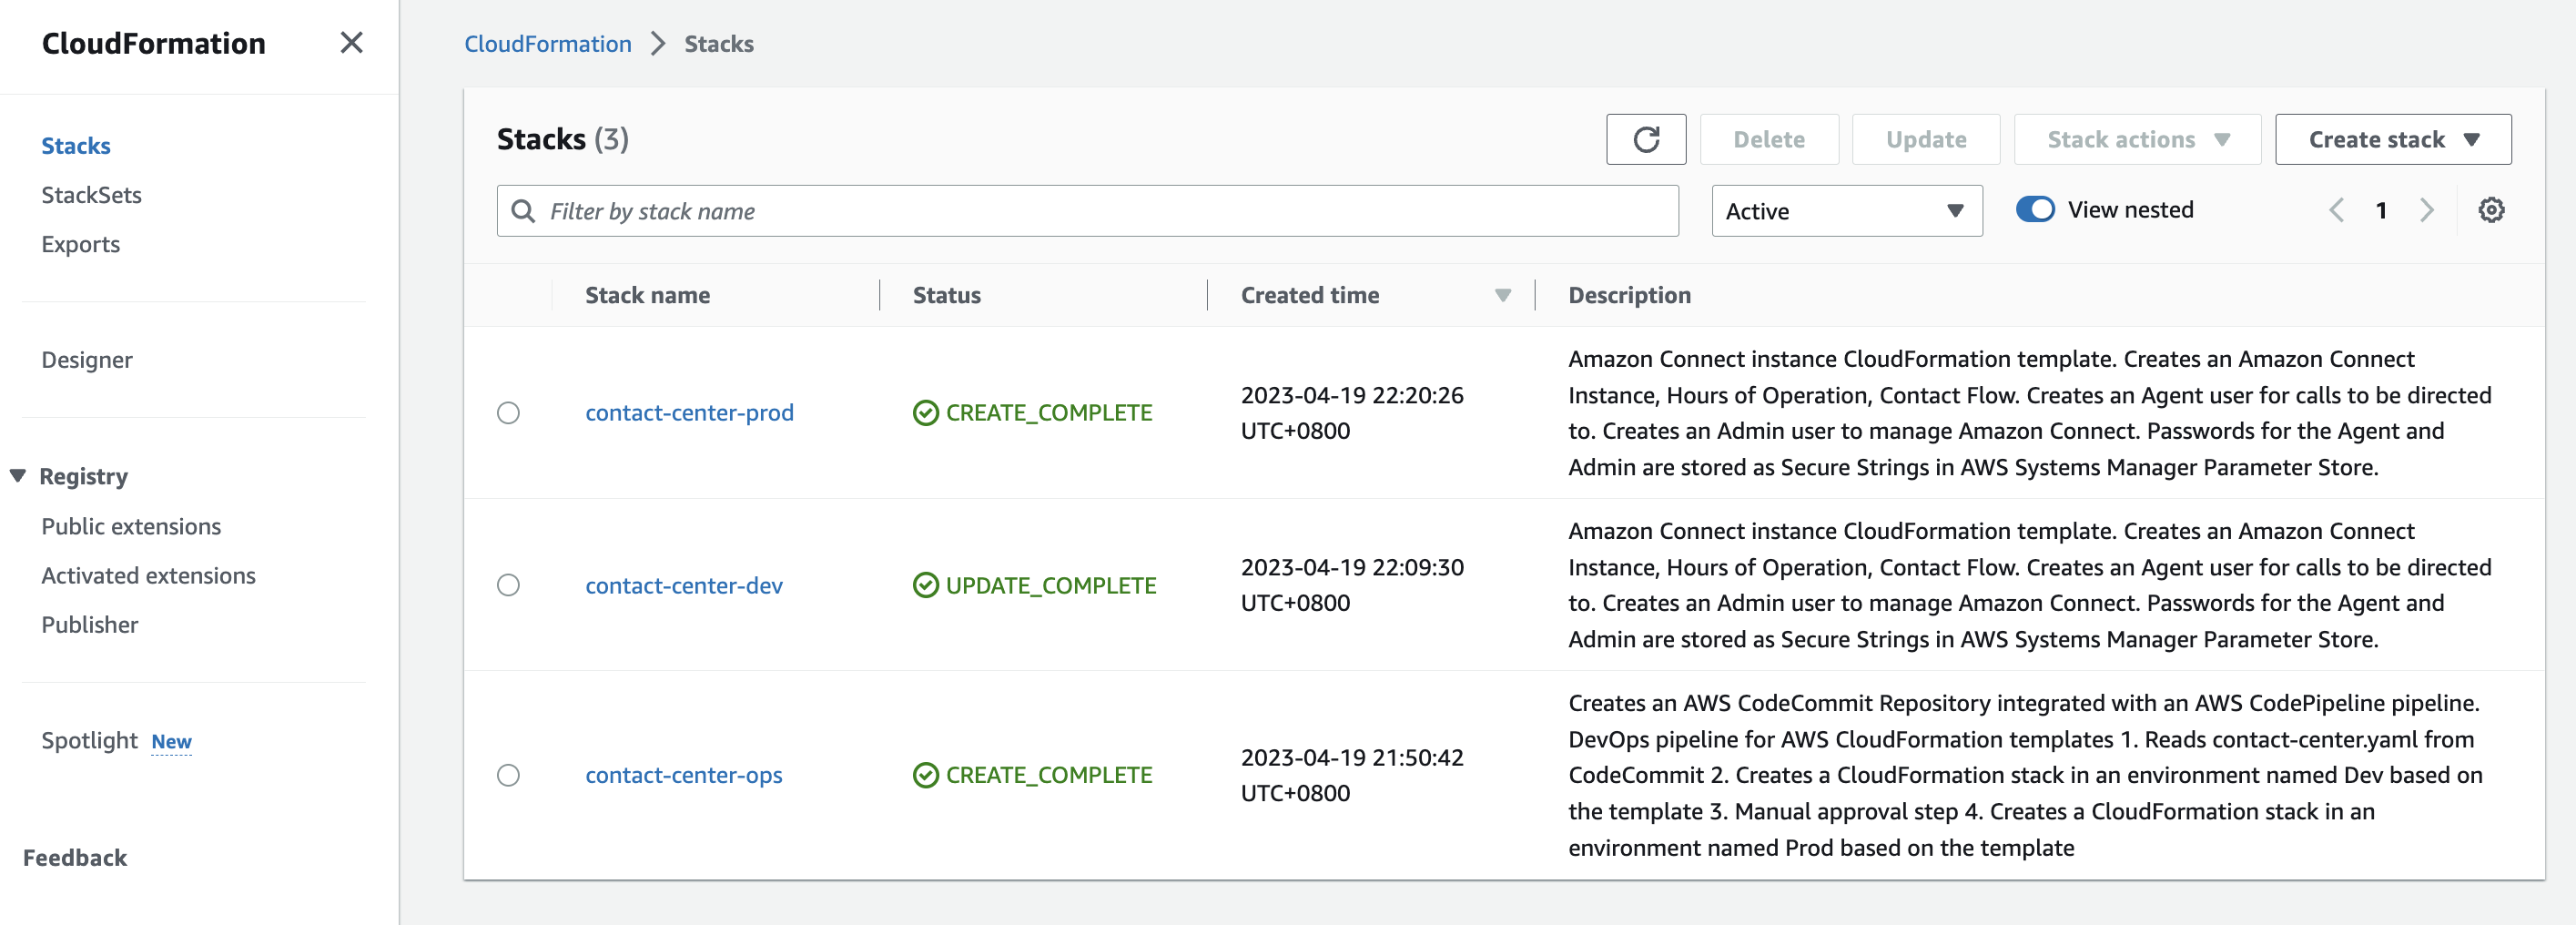Close the CloudFormation side navigation
Viewport: 2576px width, 925px height.
(351, 42)
